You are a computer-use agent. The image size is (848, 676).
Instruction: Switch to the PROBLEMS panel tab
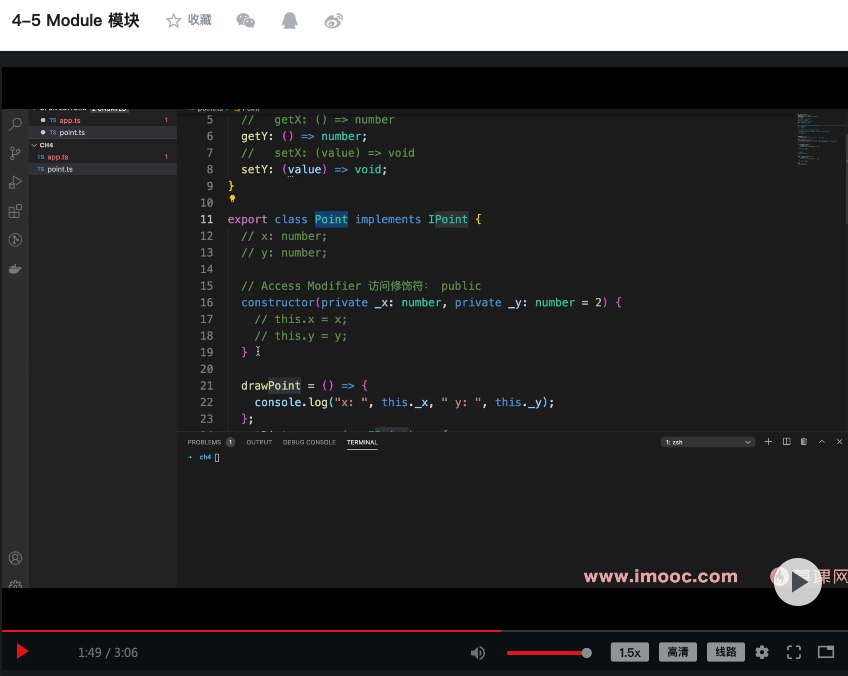(204, 442)
